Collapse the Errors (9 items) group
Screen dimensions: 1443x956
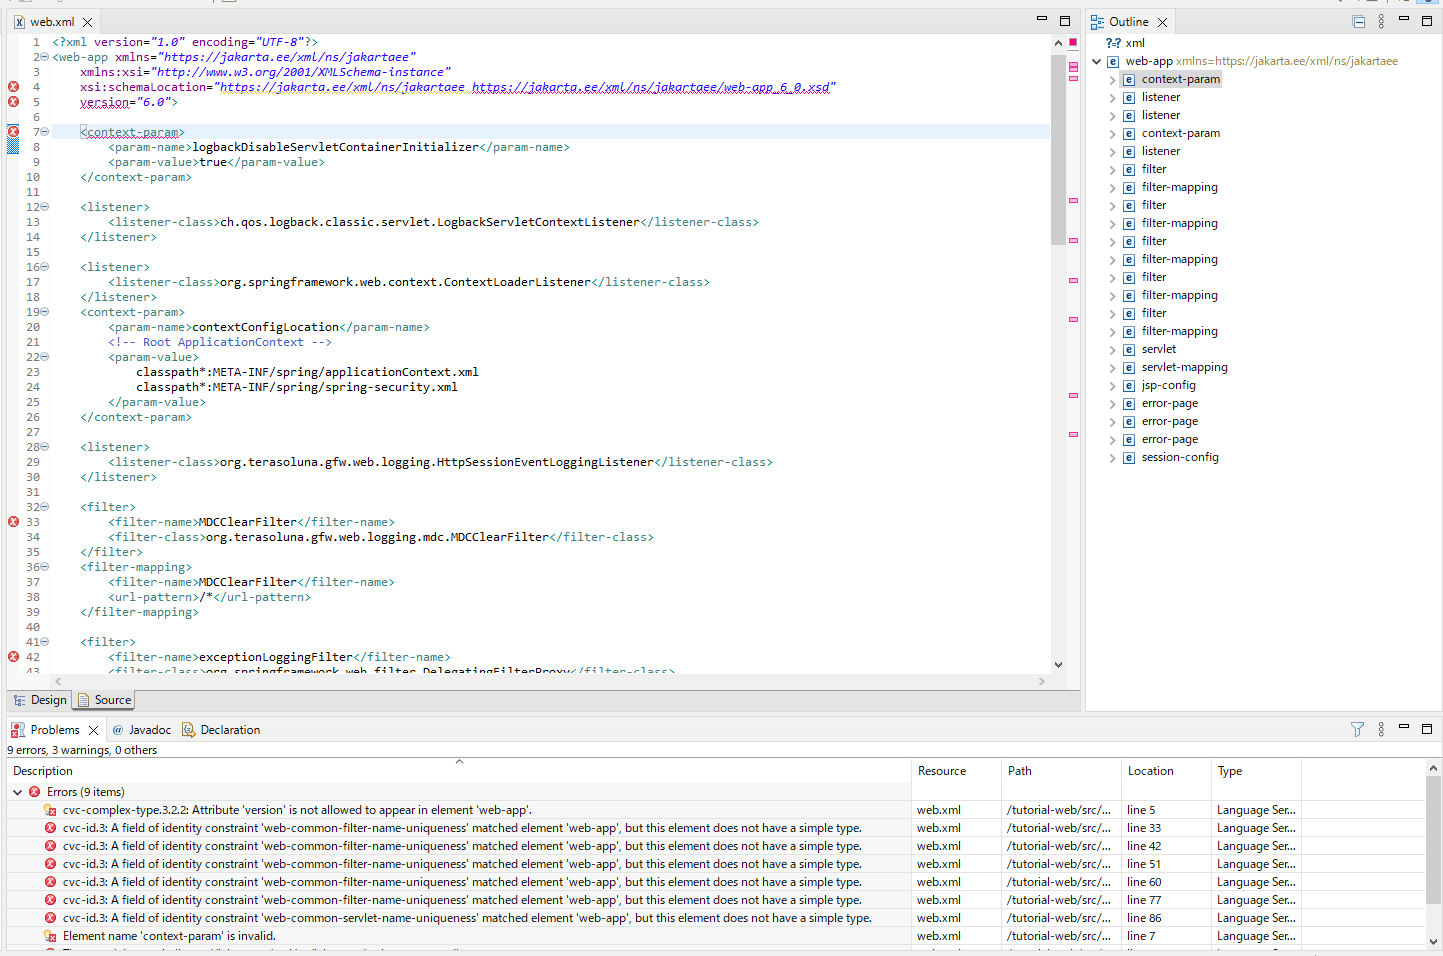pyautogui.click(x=17, y=792)
